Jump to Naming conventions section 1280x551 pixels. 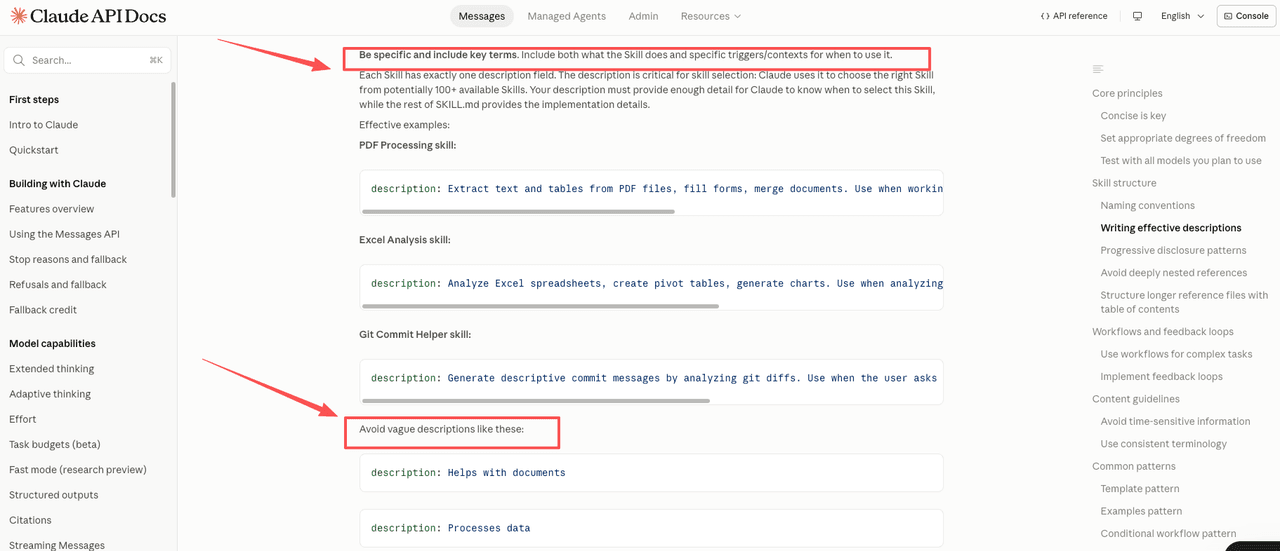pos(1147,205)
